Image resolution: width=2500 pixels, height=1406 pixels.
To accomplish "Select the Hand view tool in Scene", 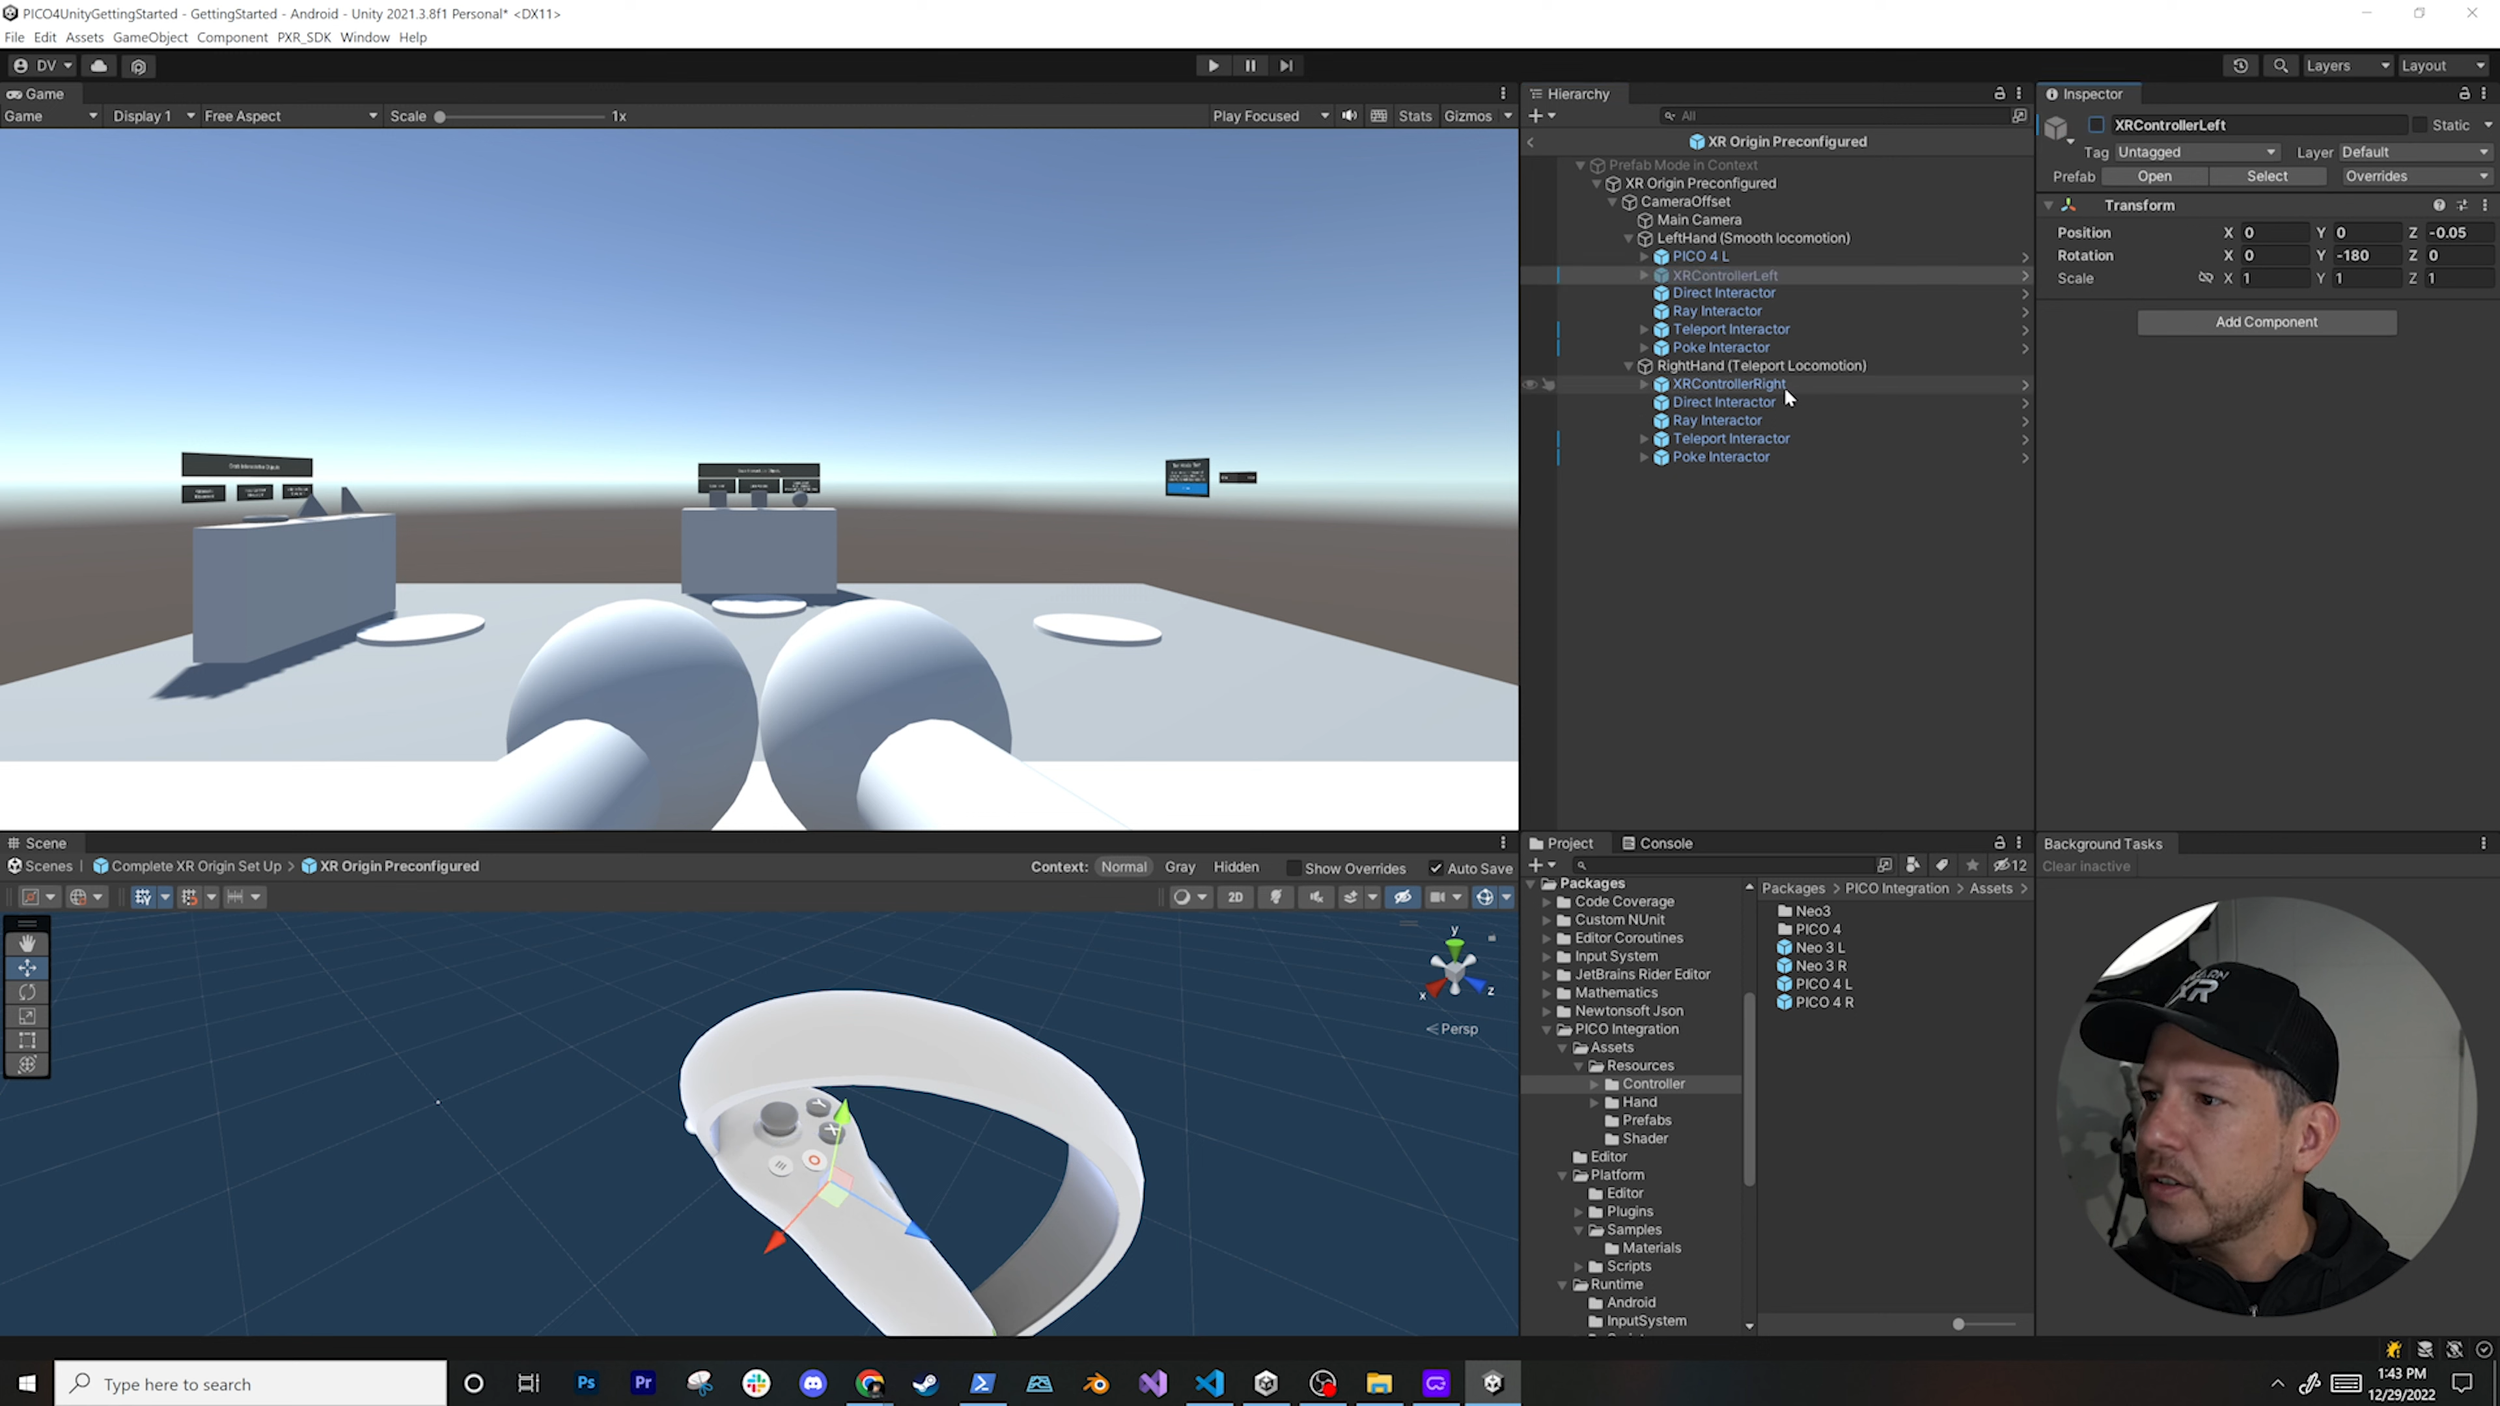I will click(27, 943).
